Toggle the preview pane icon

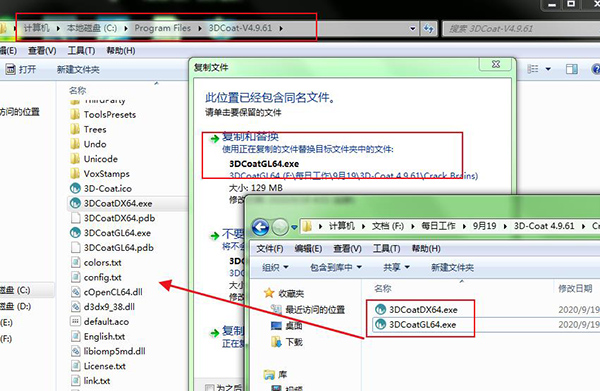pos(572,69)
